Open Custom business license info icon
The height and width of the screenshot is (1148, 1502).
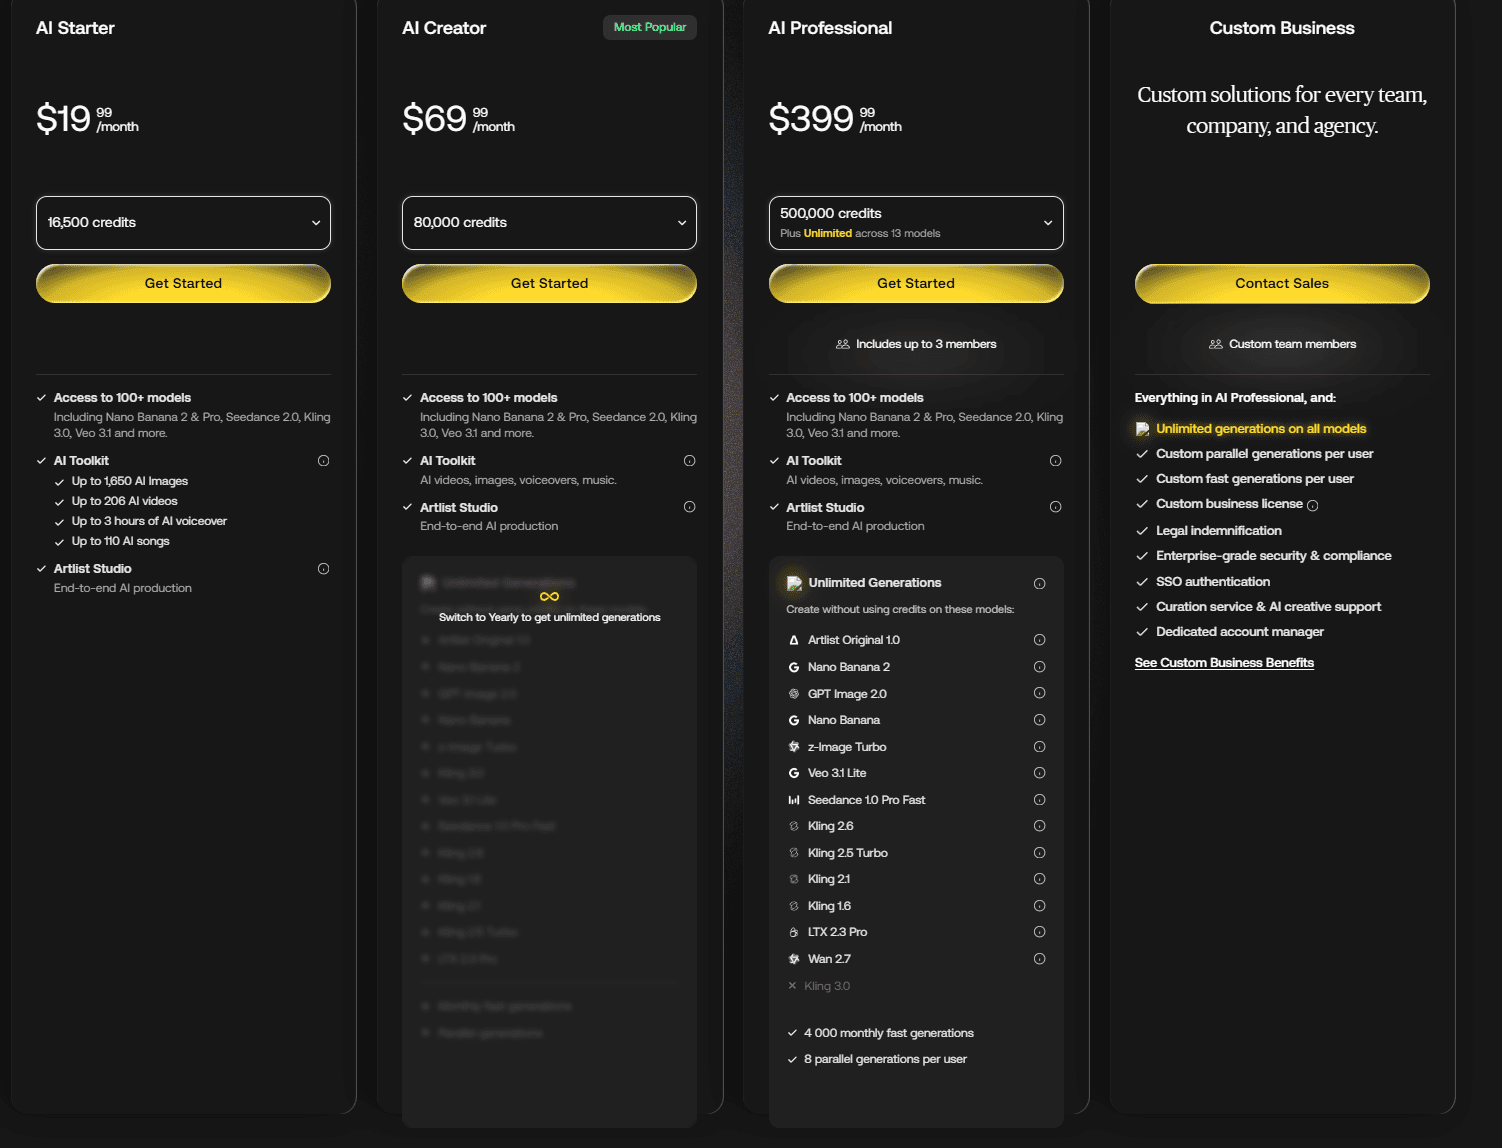[x=1313, y=505]
